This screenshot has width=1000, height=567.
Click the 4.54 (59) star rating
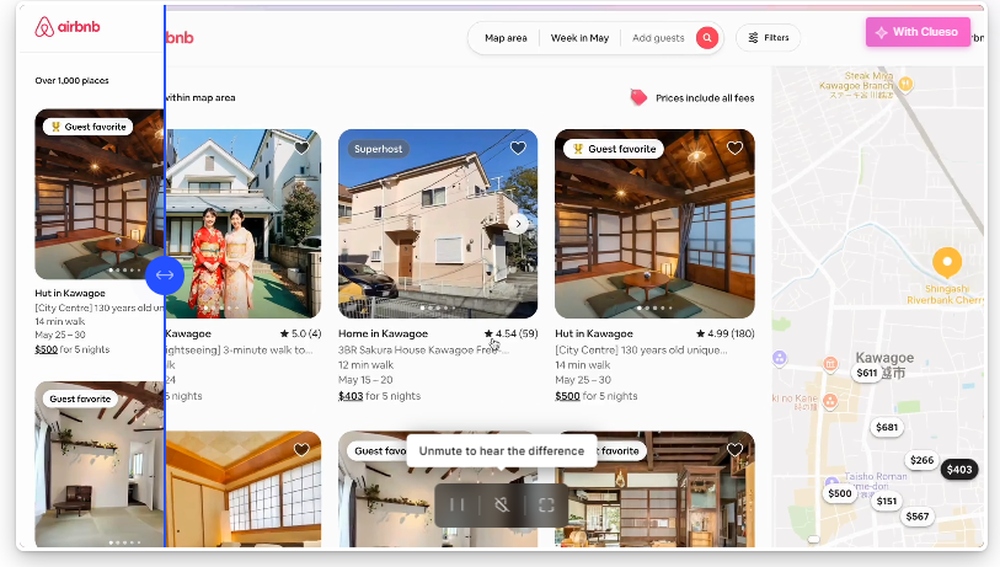click(x=511, y=334)
